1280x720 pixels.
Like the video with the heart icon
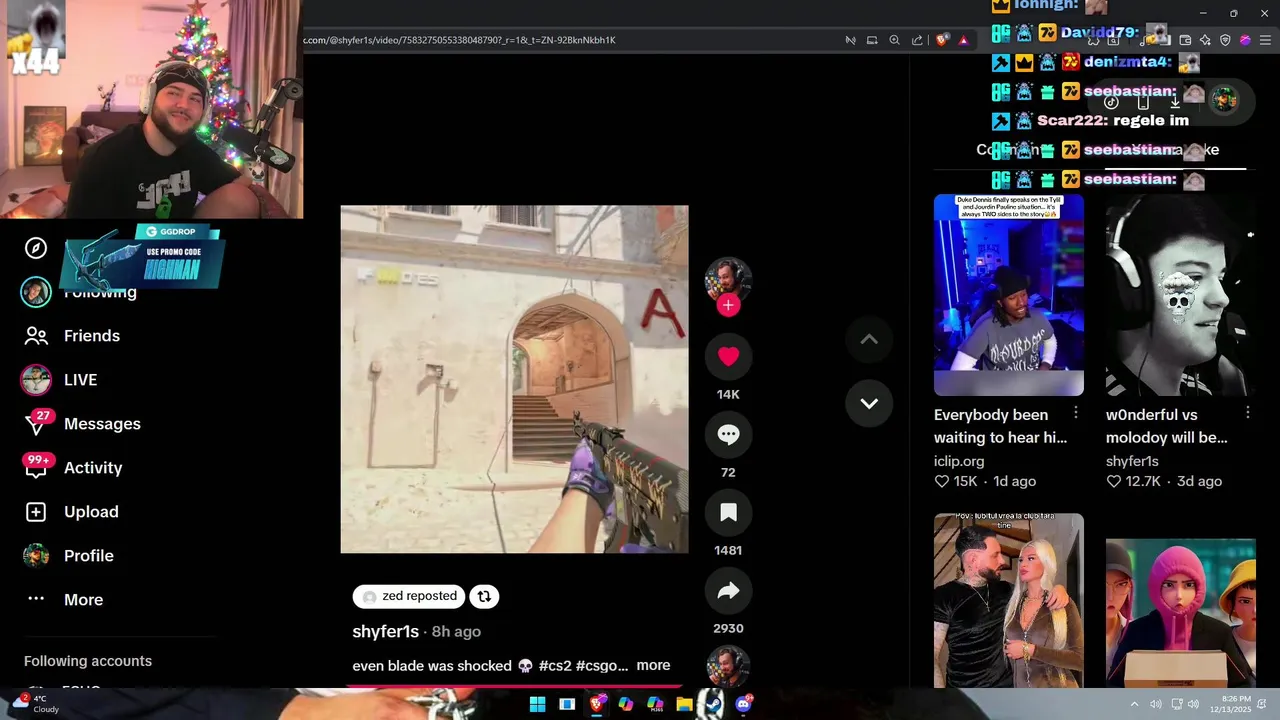tap(728, 356)
